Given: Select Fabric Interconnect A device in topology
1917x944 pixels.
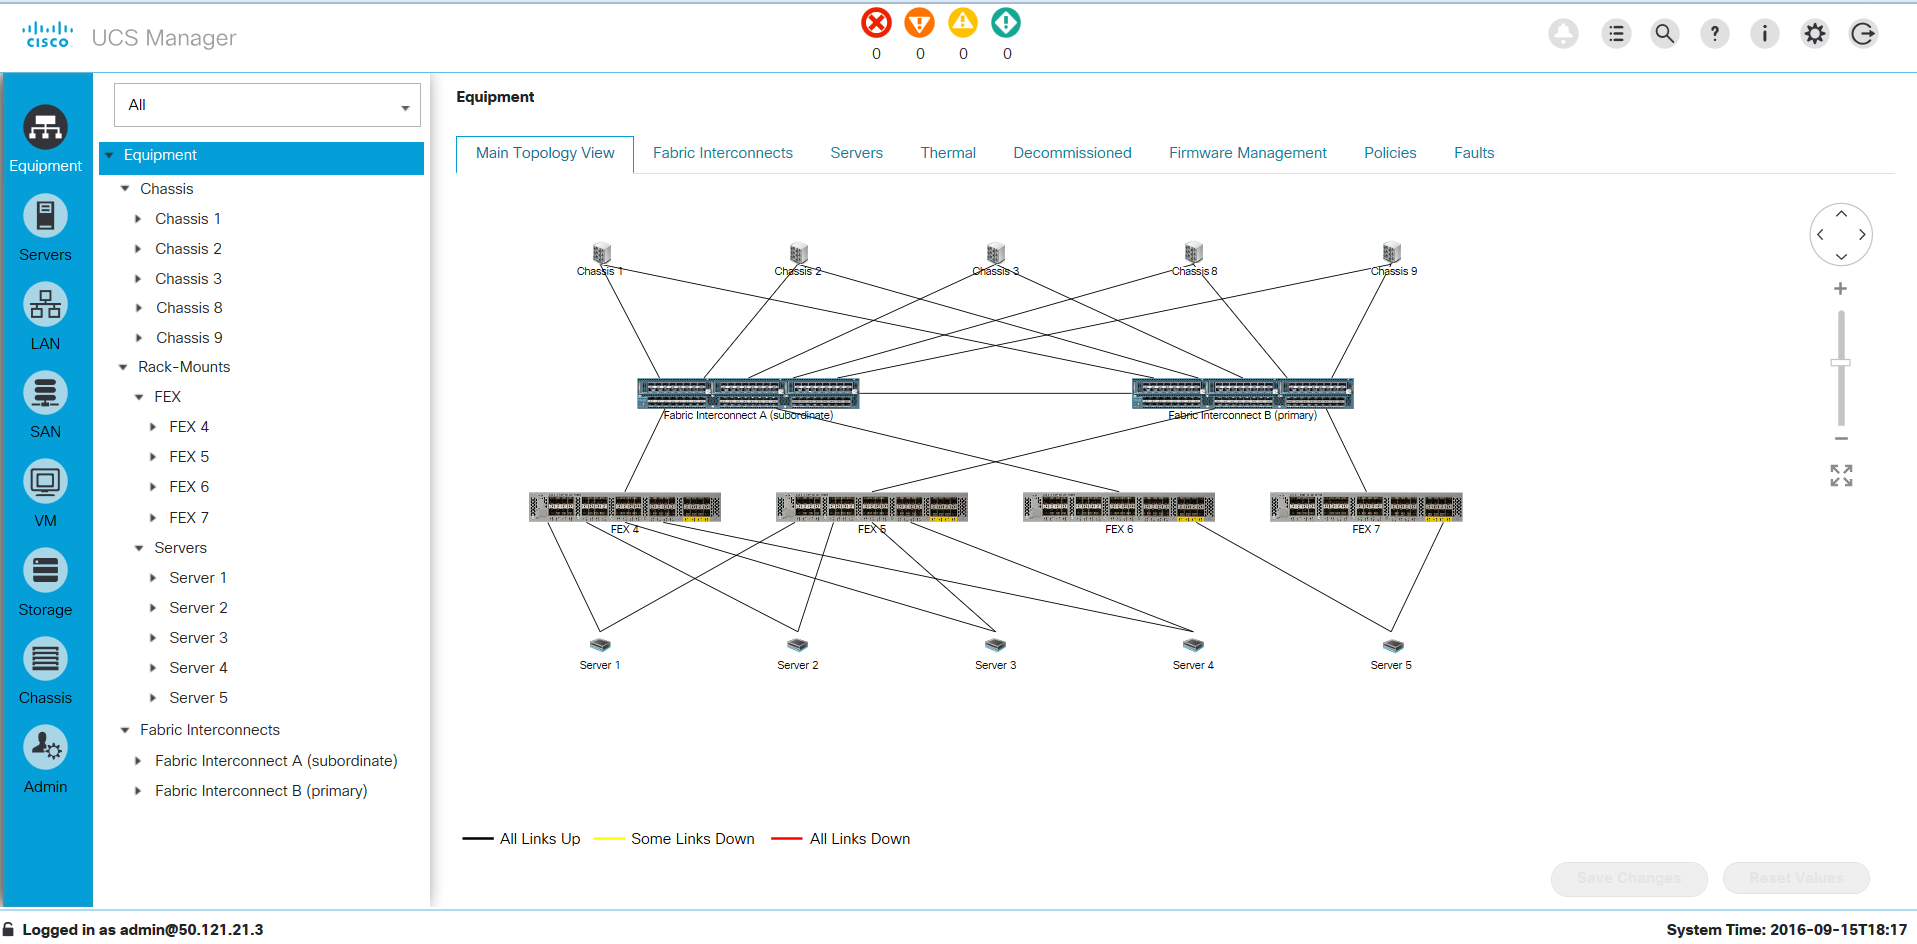Looking at the screenshot, I should (748, 393).
